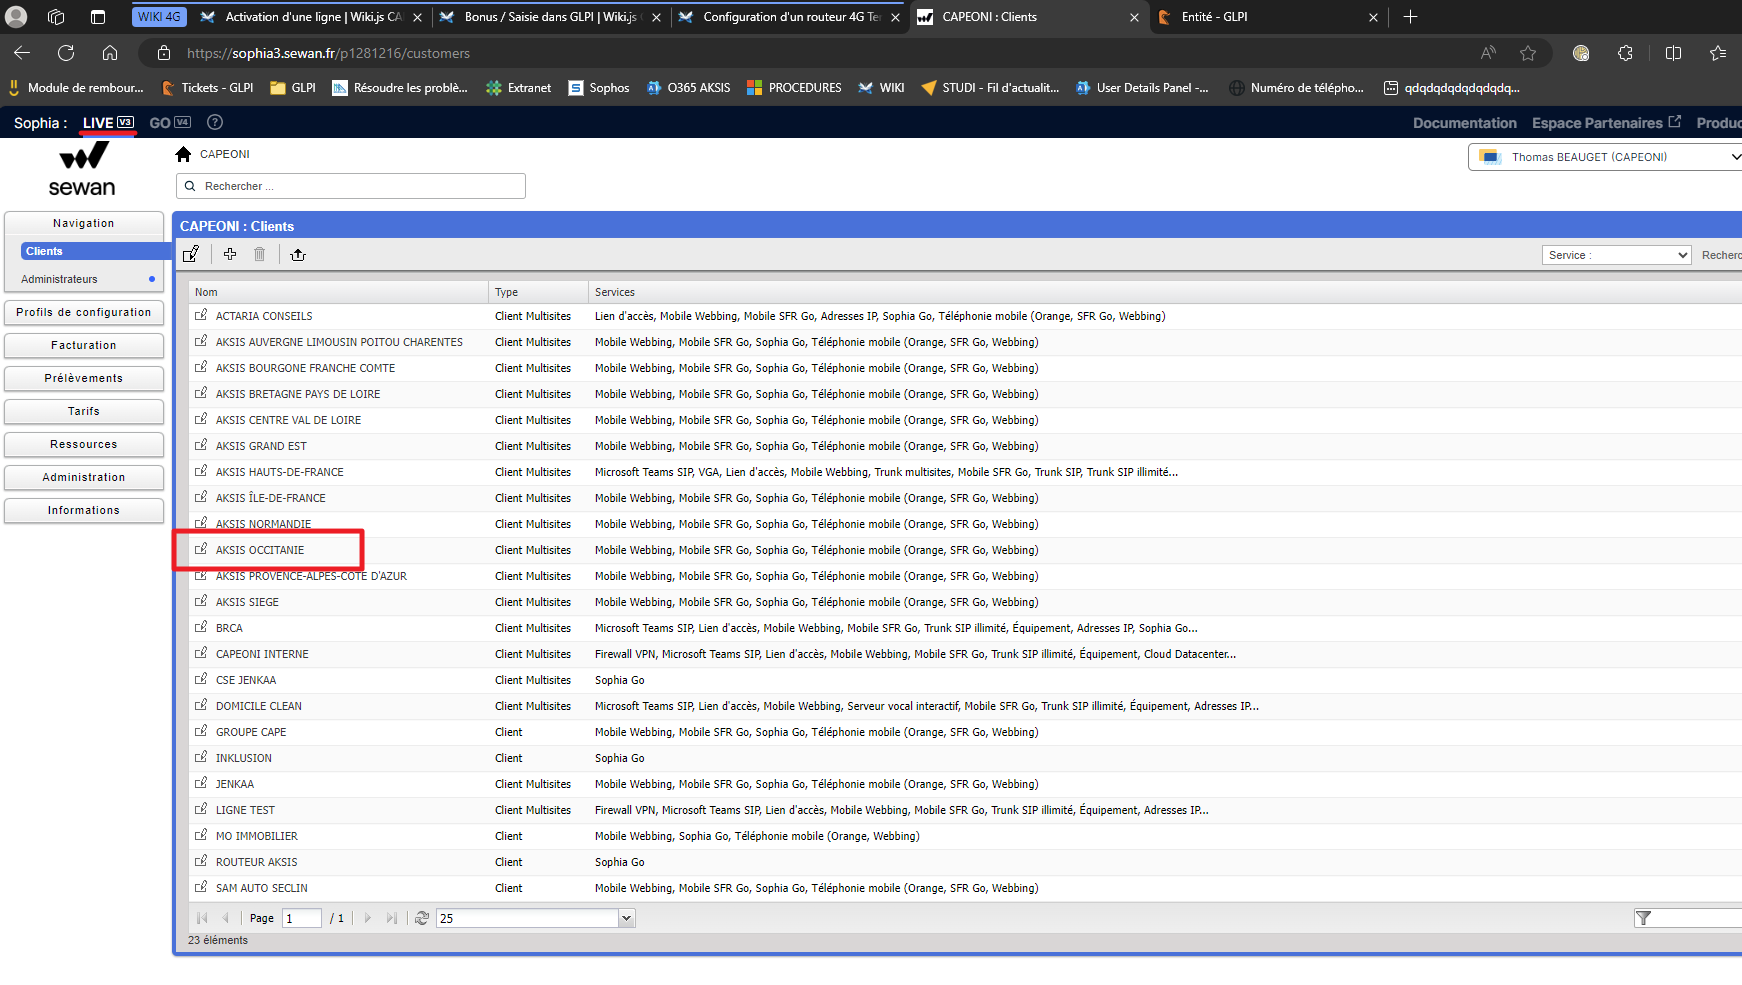
Task: Click the browser home button
Action: coord(110,53)
